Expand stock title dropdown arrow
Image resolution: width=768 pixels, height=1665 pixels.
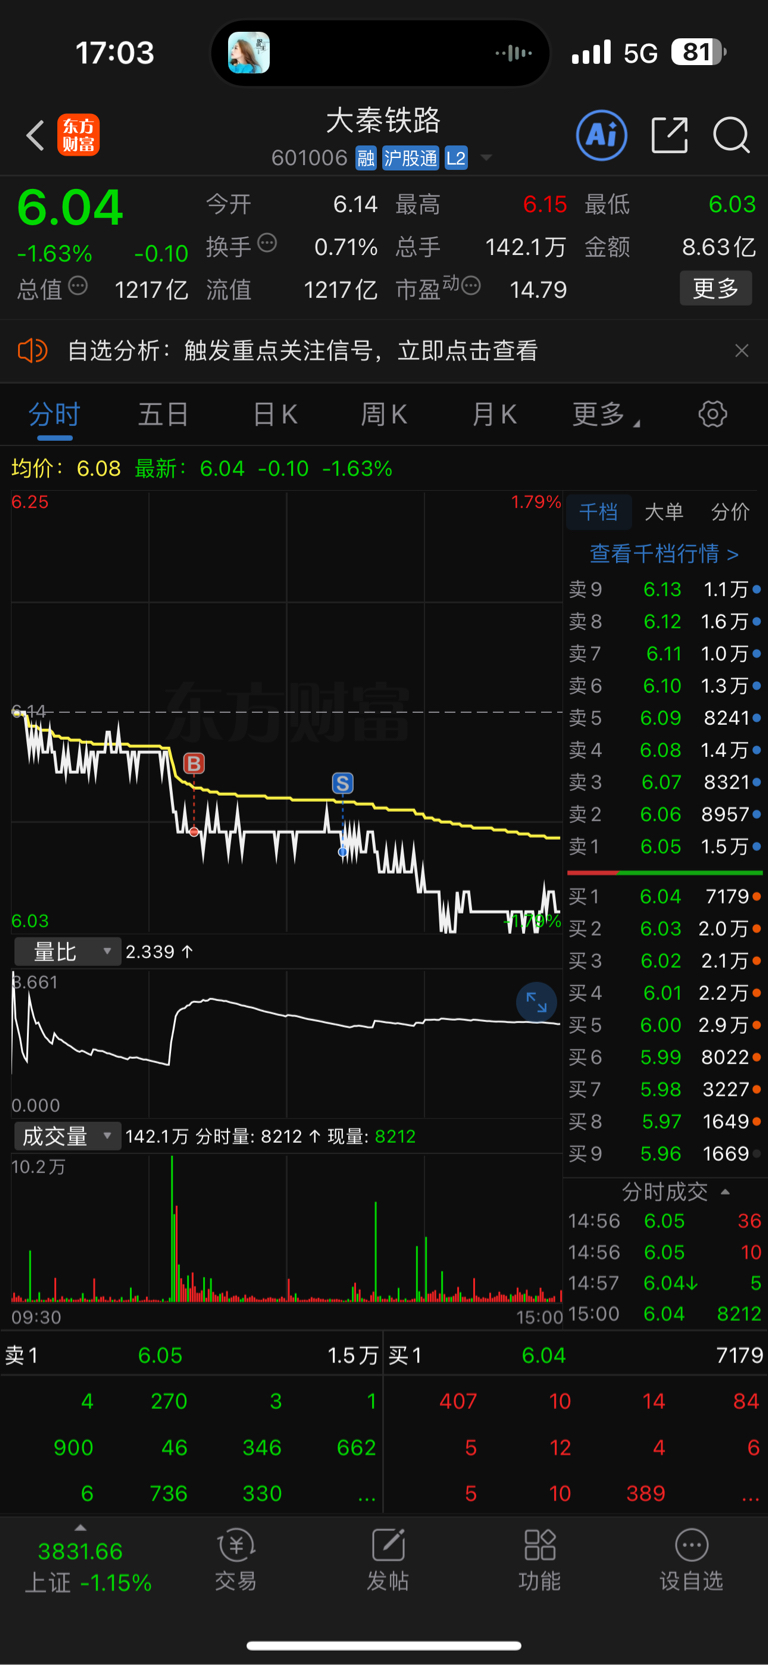coord(487,158)
